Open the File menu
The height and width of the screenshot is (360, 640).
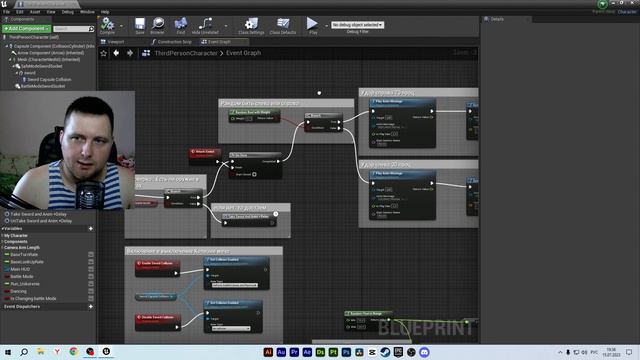point(6,12)
